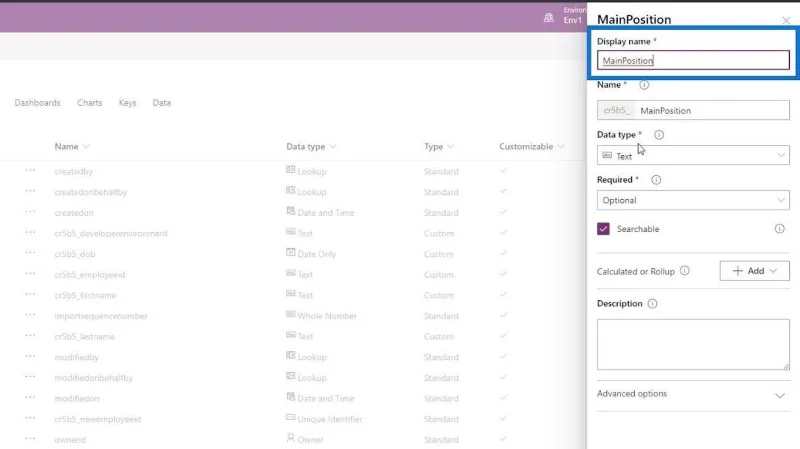Open the more options menu for cr5b5_employeeid
The image size is (800, 449).
30,273
